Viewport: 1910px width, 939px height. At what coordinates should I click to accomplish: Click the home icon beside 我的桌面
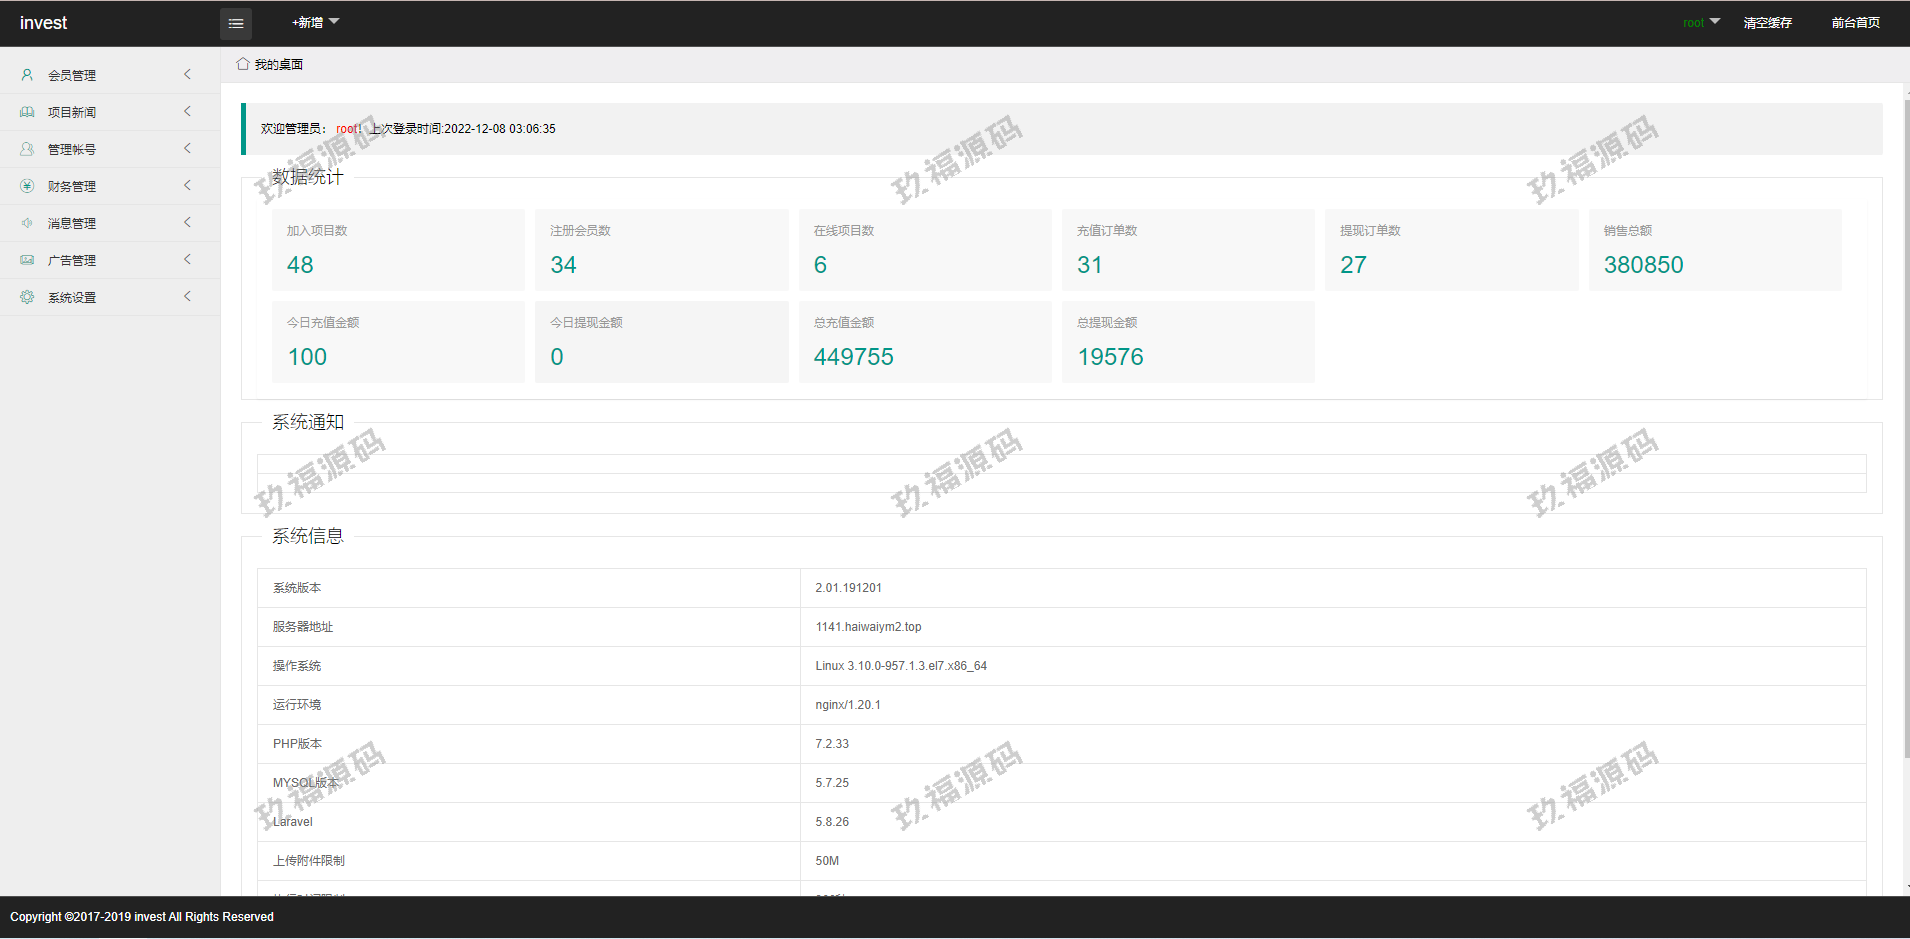coord(243,64)
